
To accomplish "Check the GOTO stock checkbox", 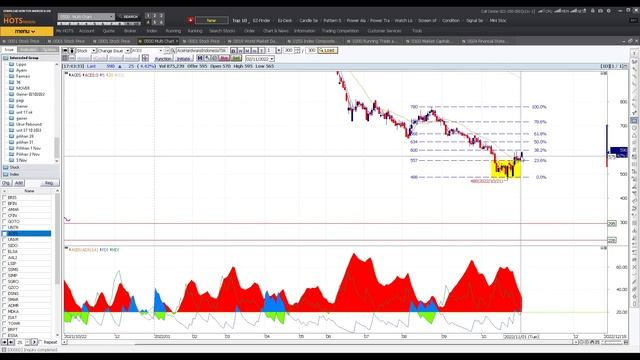I will [4, 222].
